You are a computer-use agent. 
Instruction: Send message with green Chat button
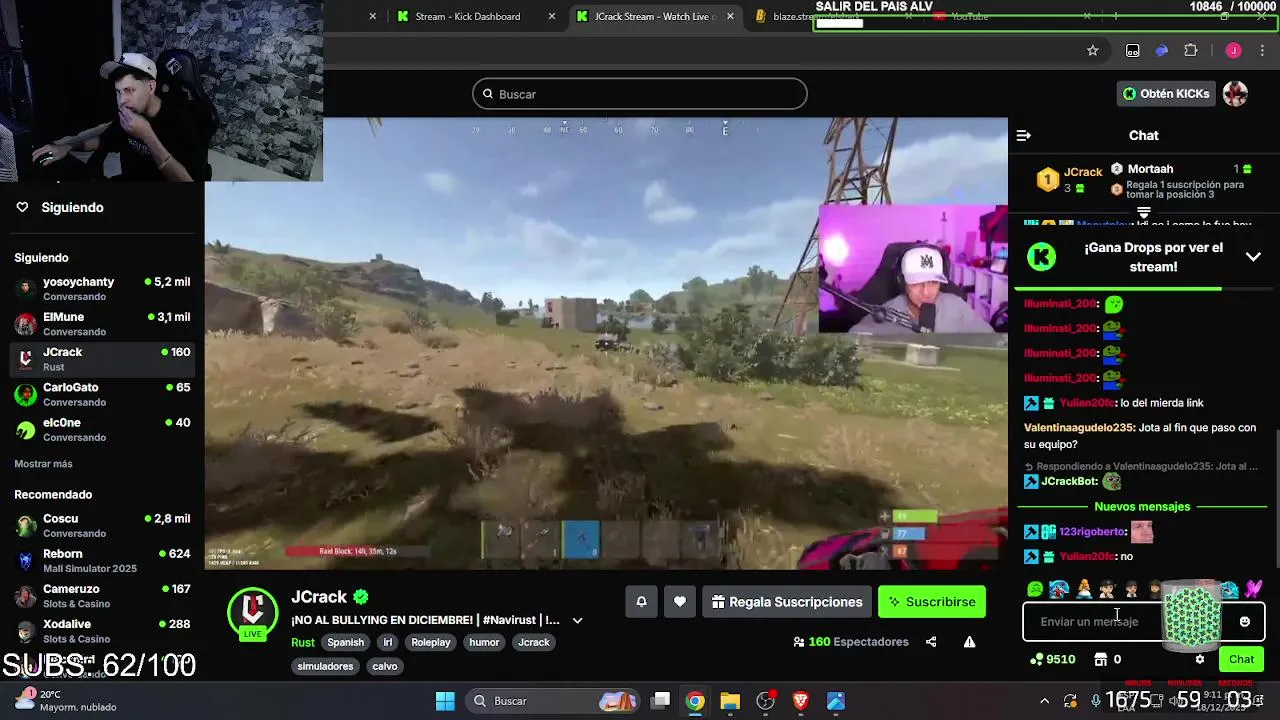[x=1241, y=659]
